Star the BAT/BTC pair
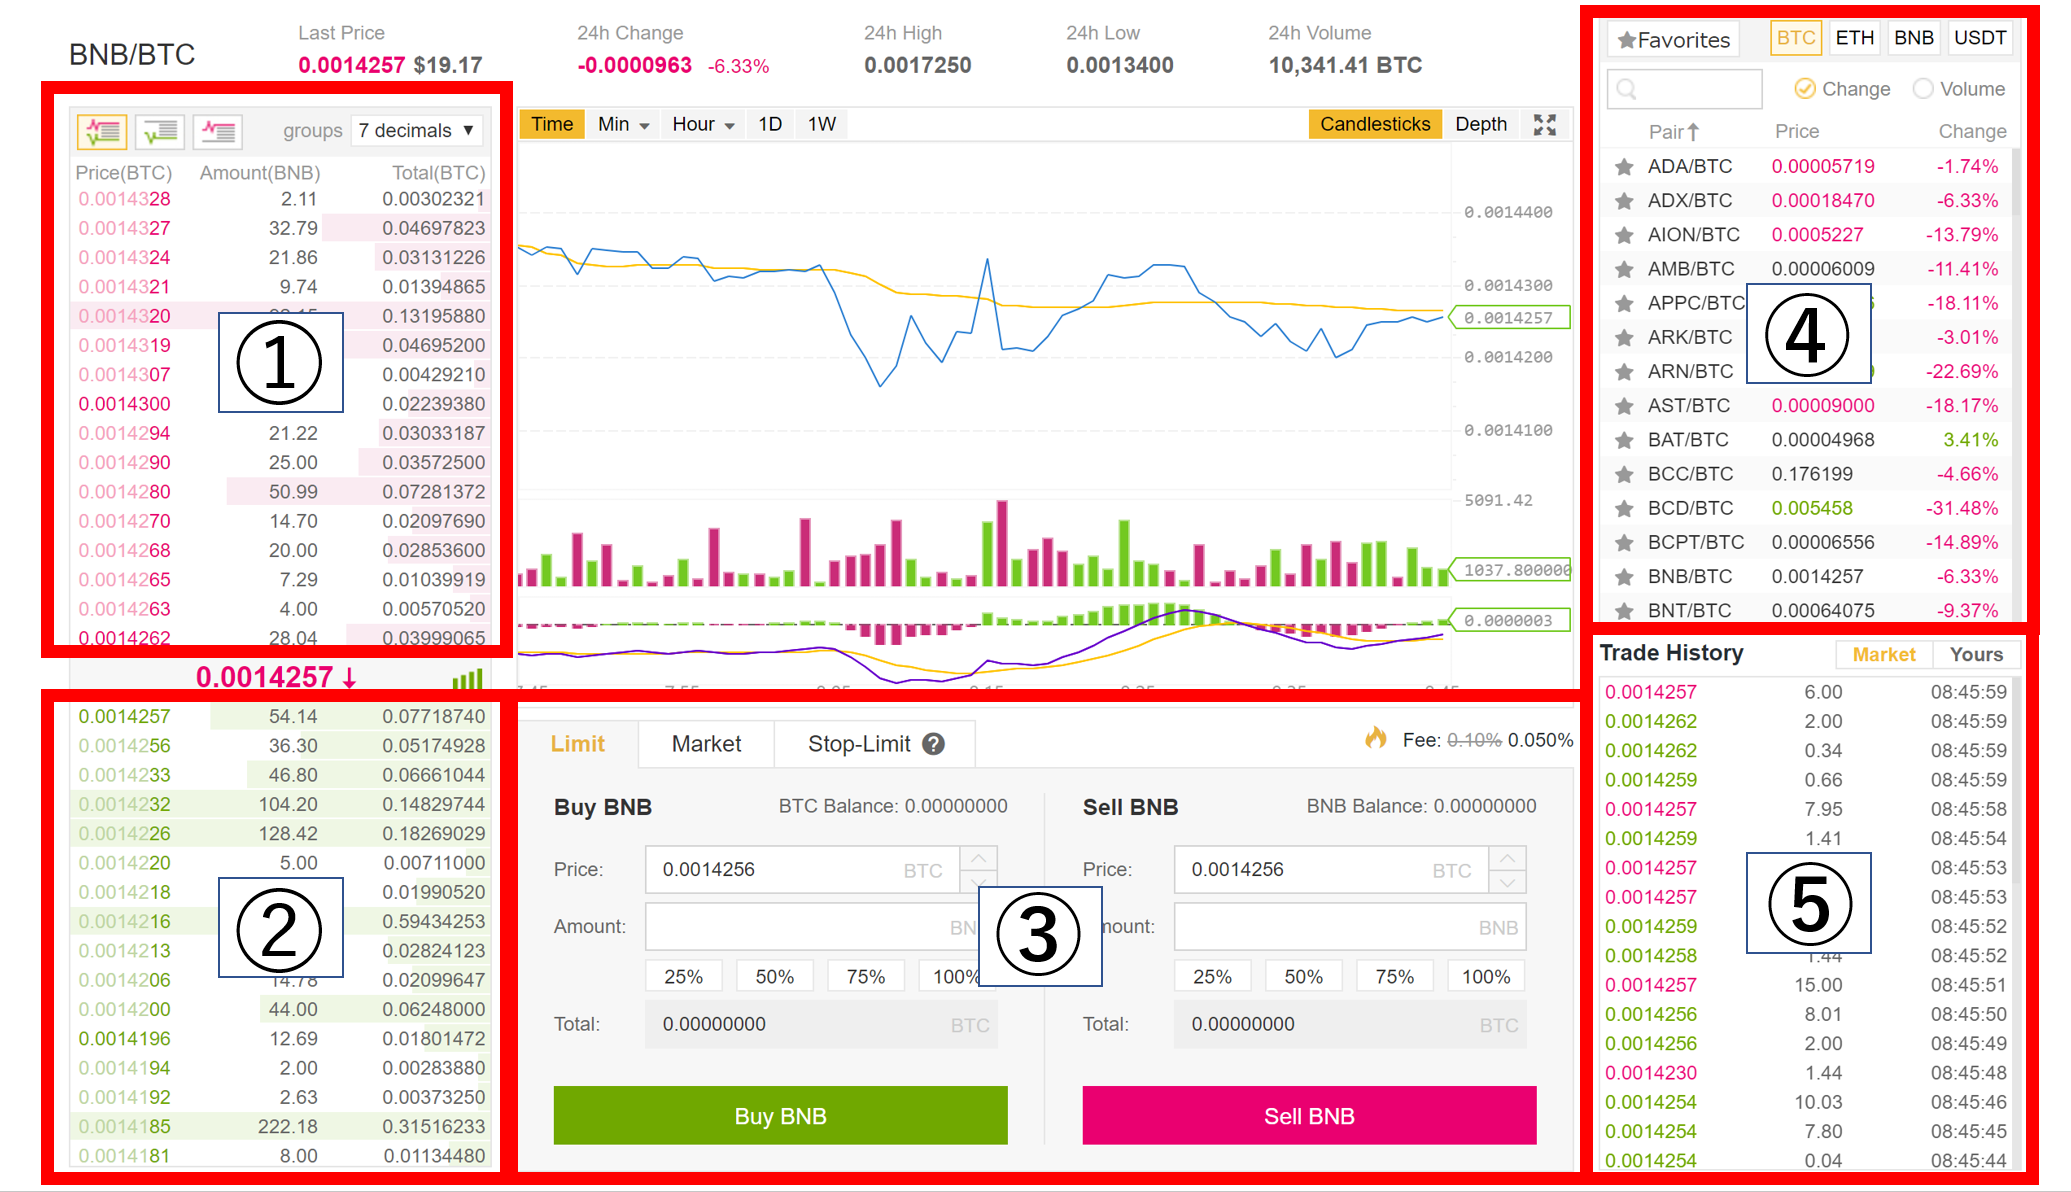Image resolution: width=2071 pixels, height=1192 pixels. 1625,440
